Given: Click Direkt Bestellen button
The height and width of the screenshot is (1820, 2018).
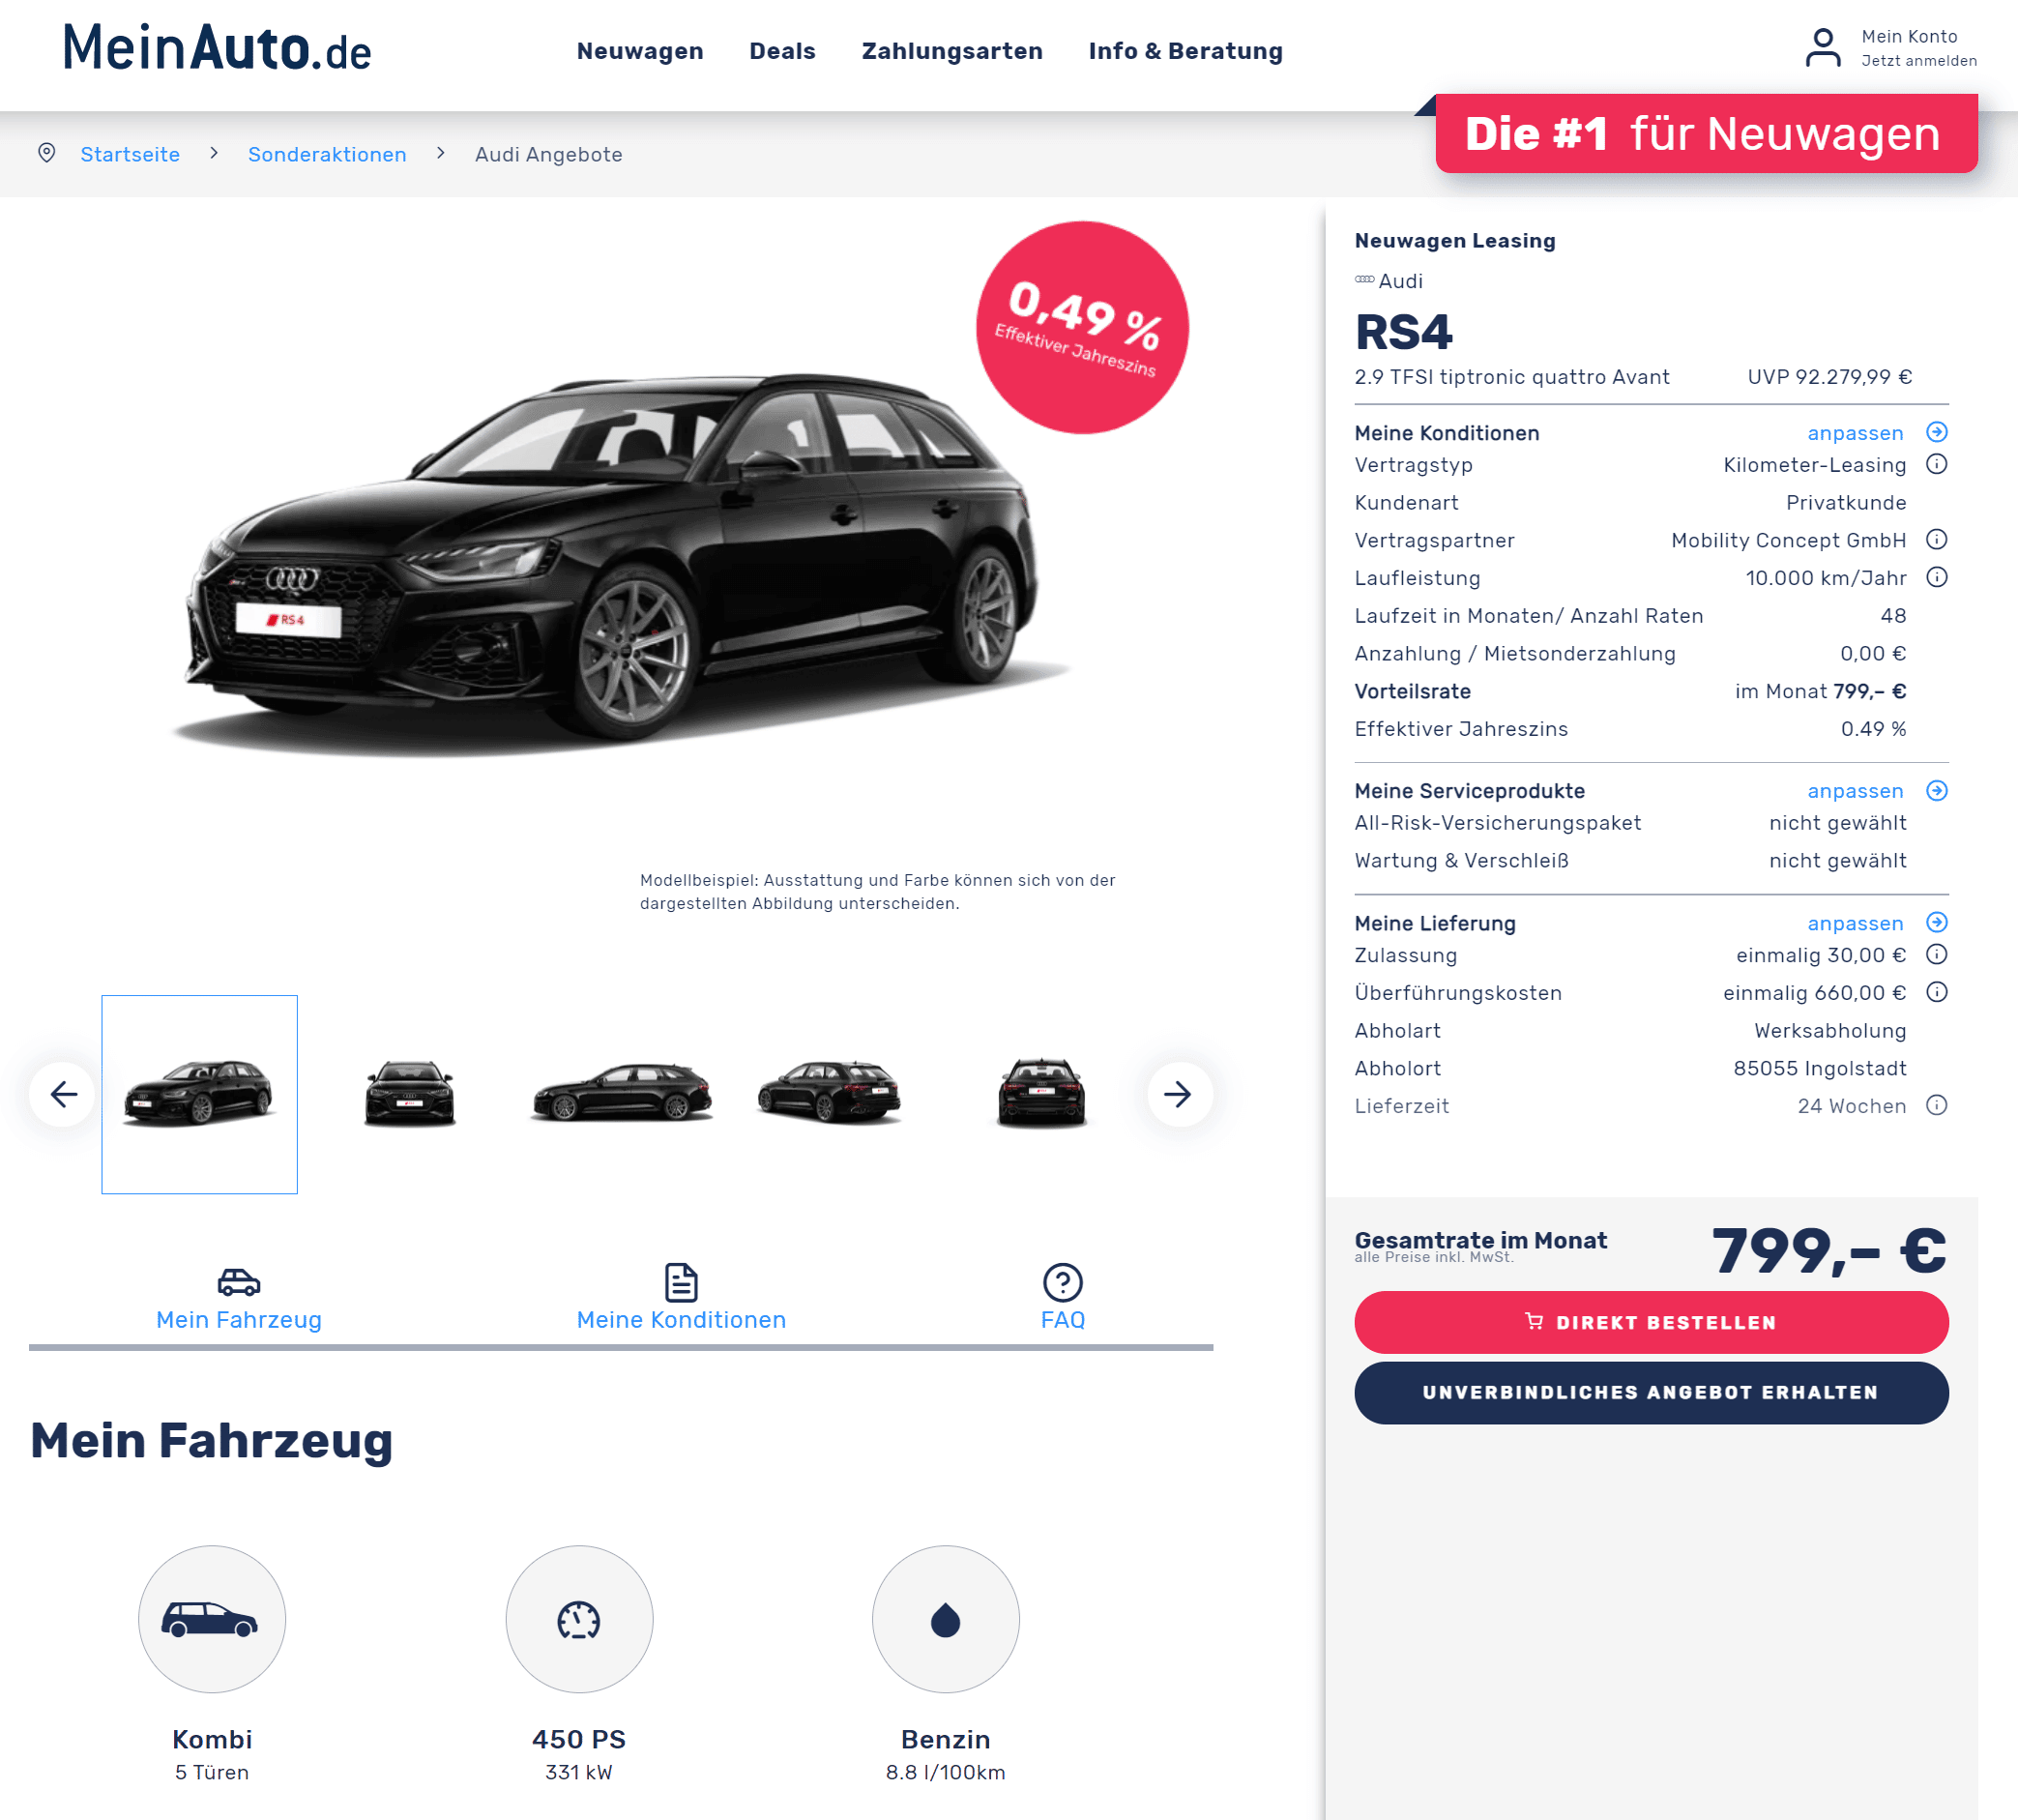Looking at the screenshot, I should [x=1651, y=1323].
